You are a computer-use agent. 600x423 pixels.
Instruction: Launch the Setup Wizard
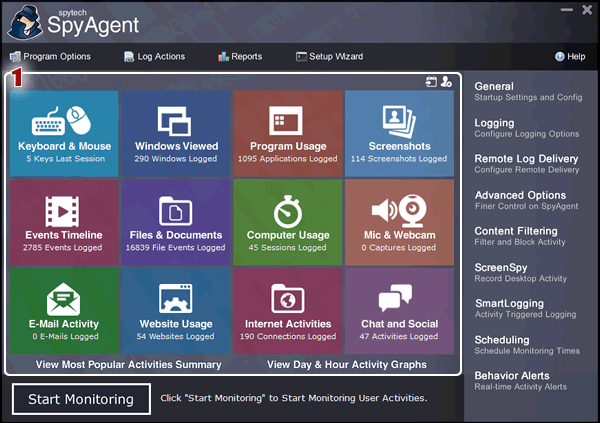point(329,57)
